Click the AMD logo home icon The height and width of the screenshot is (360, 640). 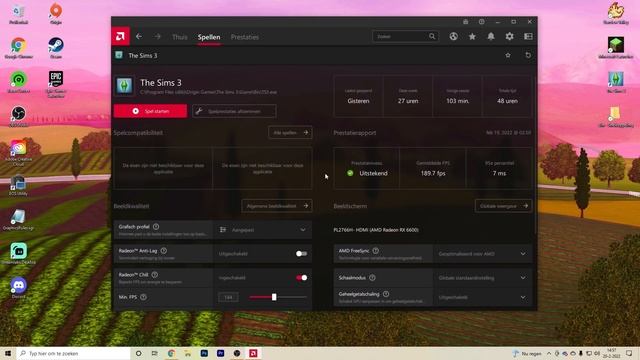pos(121,36)
